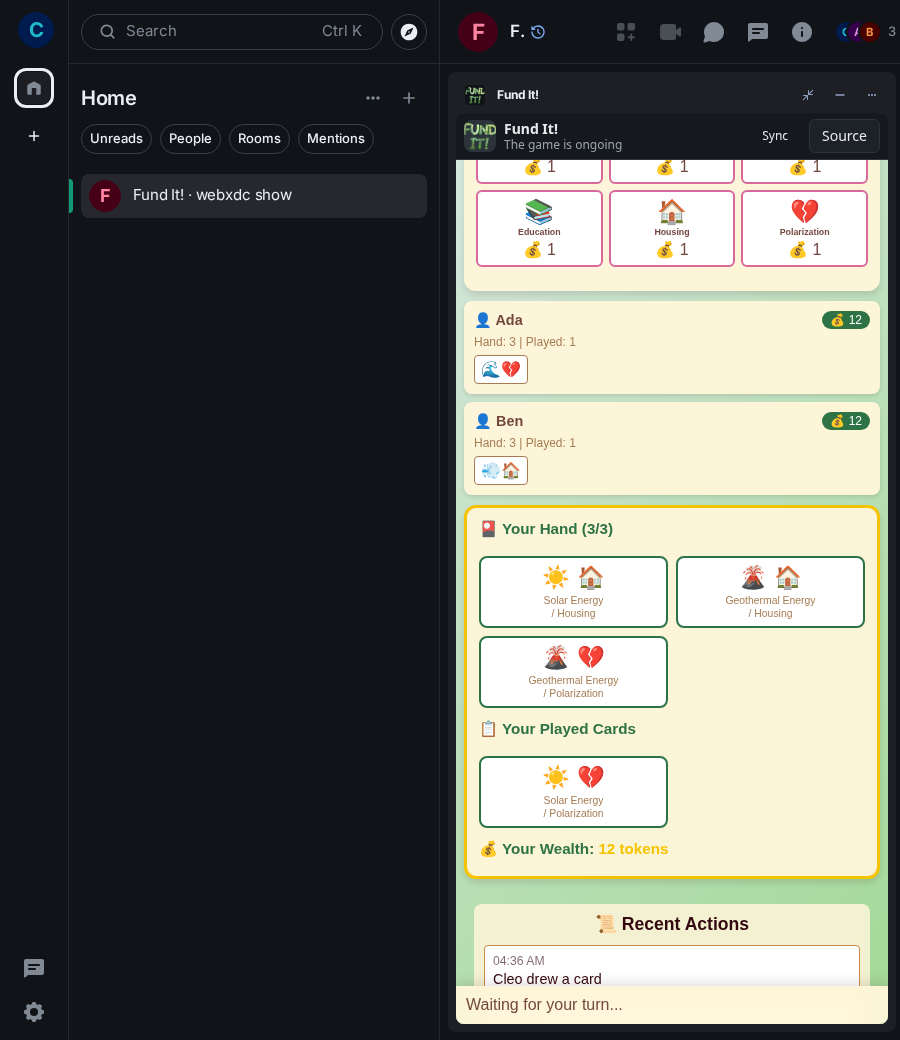Click Ada's played card thumbnail
This screenshot has height=1040, width=900.
point(501,369)
